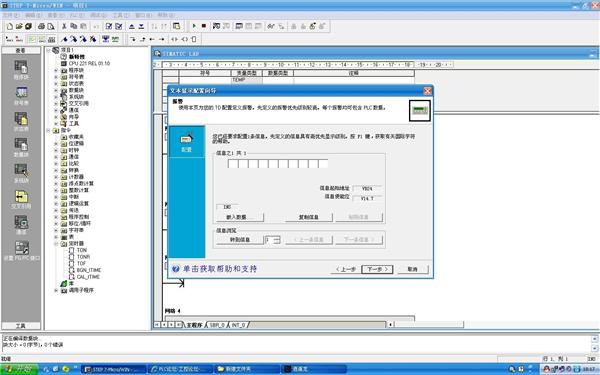This screenshot has height=375, width=600.
Task: Open the PLC menu
Action: (x=77, y=15)
